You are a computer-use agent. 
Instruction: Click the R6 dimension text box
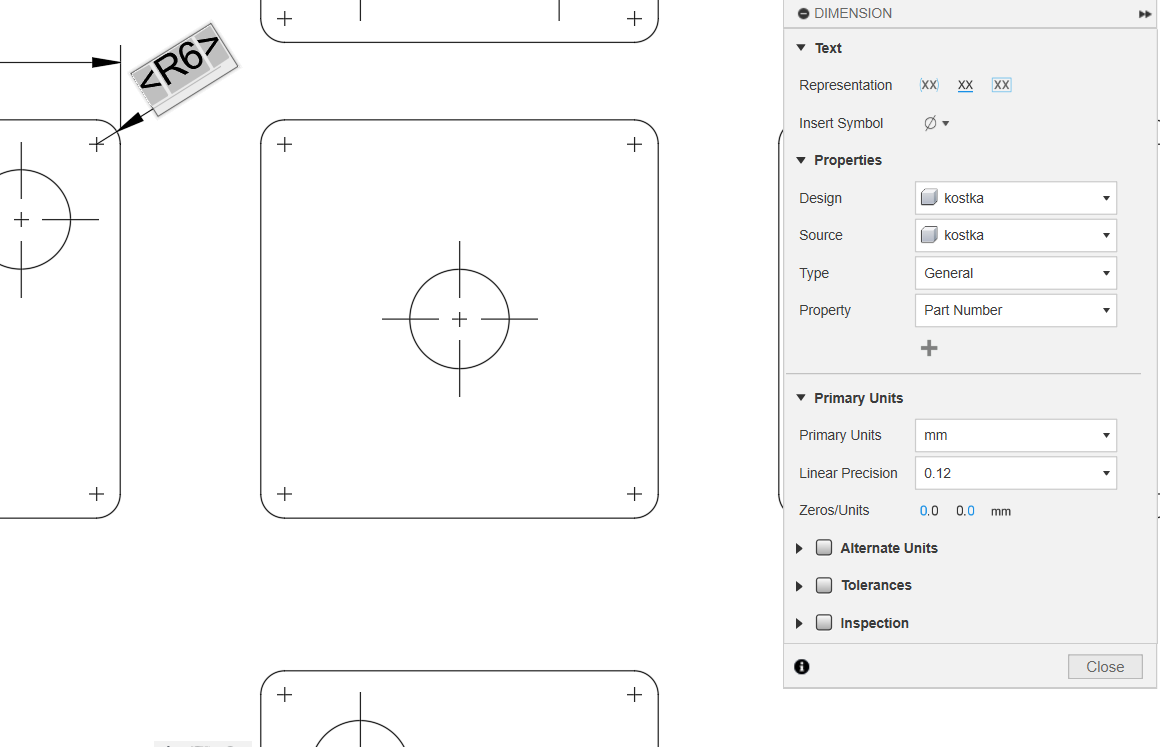tap(182, 68)
